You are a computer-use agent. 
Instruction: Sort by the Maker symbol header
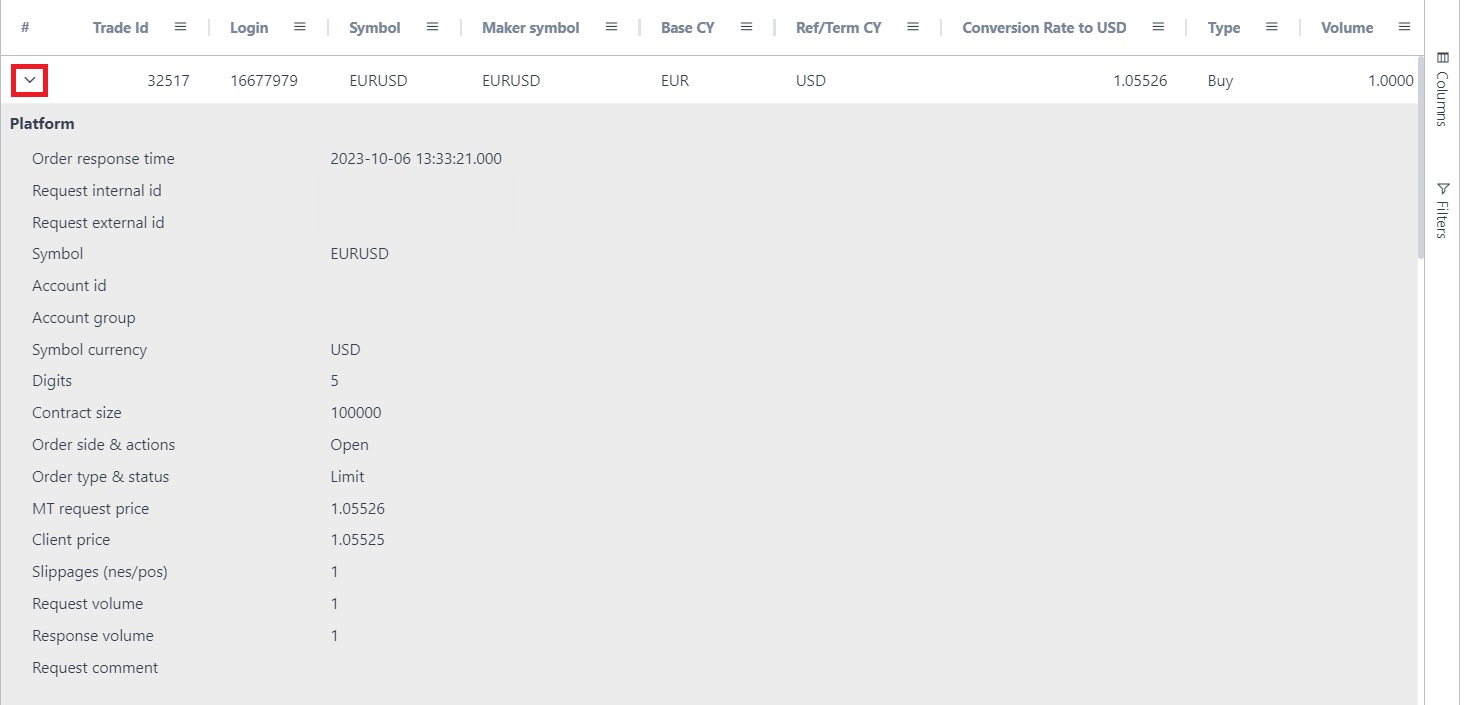[530, 28]
